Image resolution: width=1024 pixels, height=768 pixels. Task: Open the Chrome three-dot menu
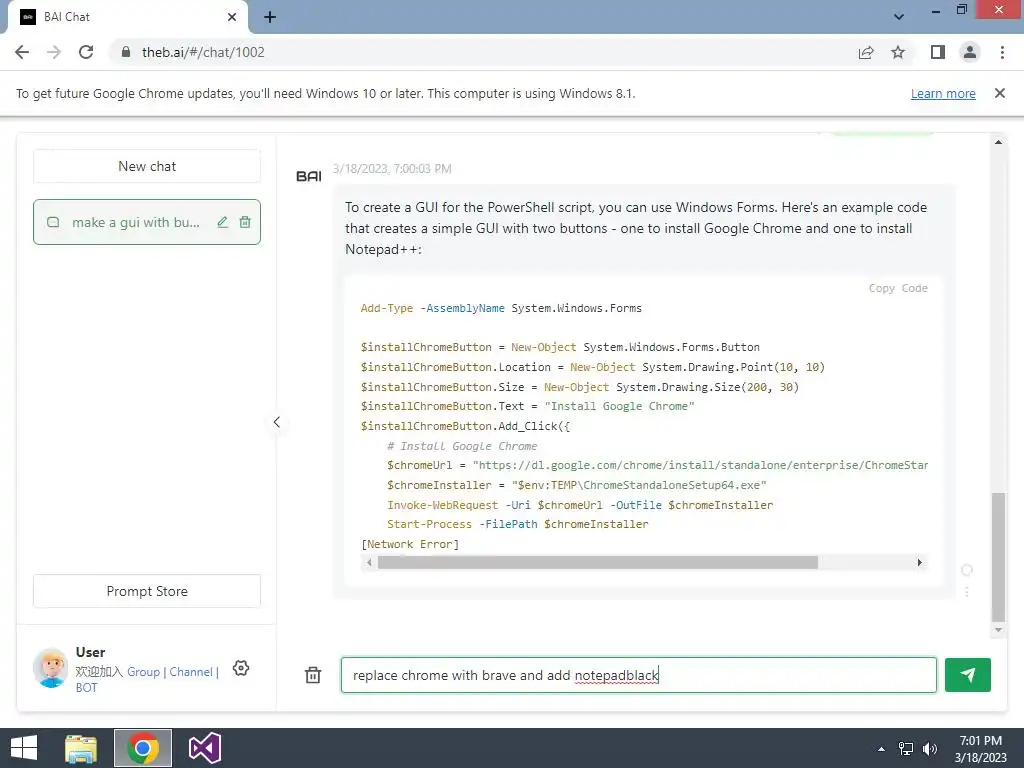pos(1002,52)
